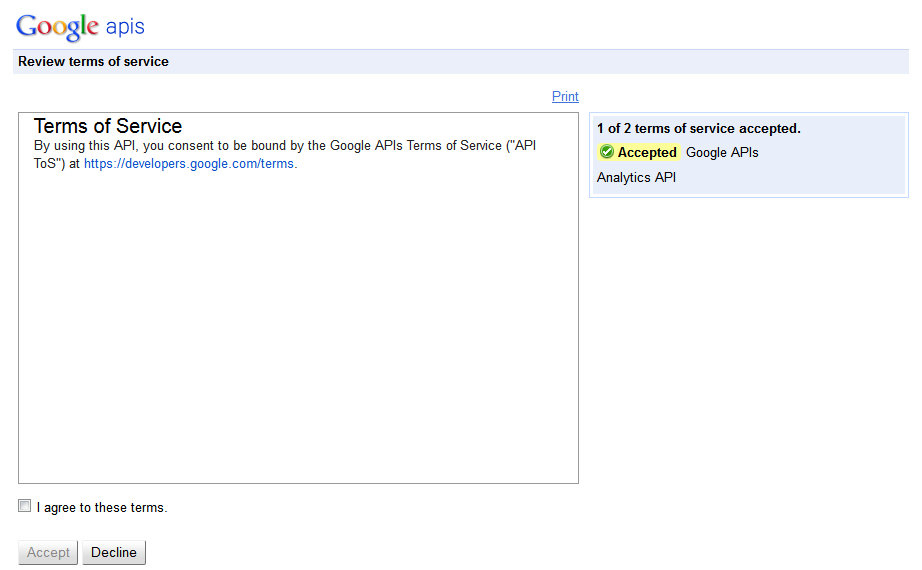Click the Google logo
This screenshot has width=922, height=570.
point(57,27)
